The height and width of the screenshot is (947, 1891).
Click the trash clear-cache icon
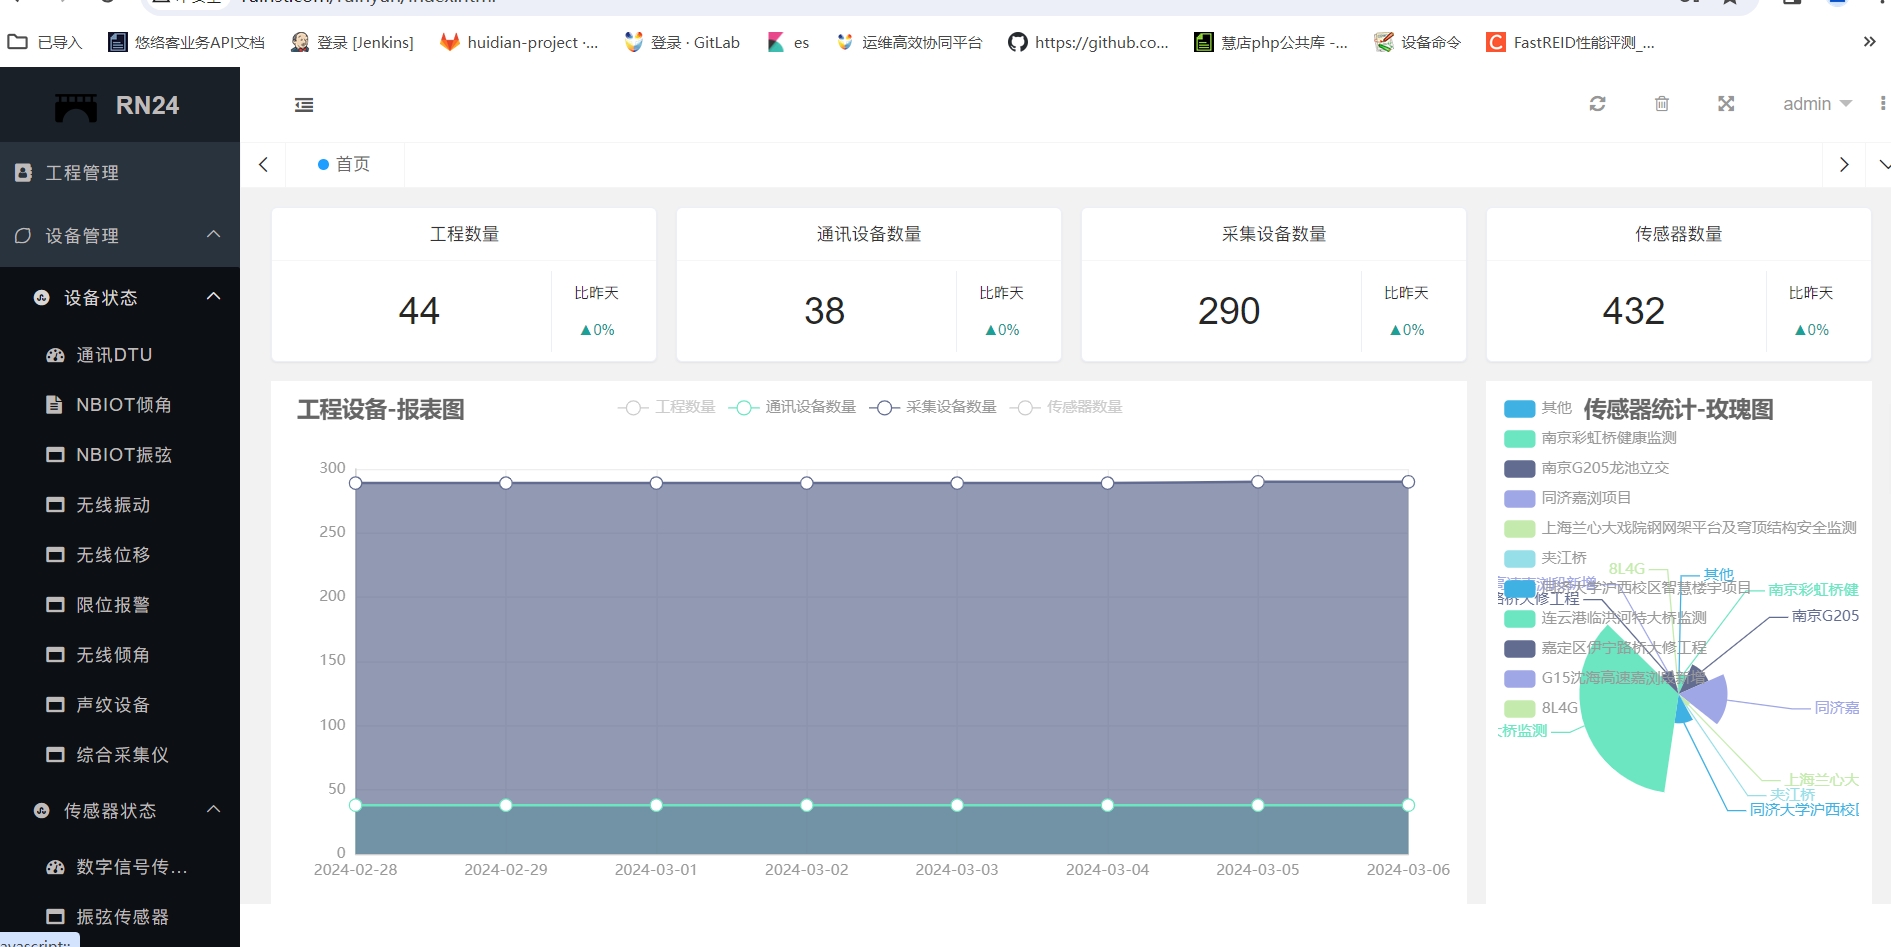click(1662, 104)
